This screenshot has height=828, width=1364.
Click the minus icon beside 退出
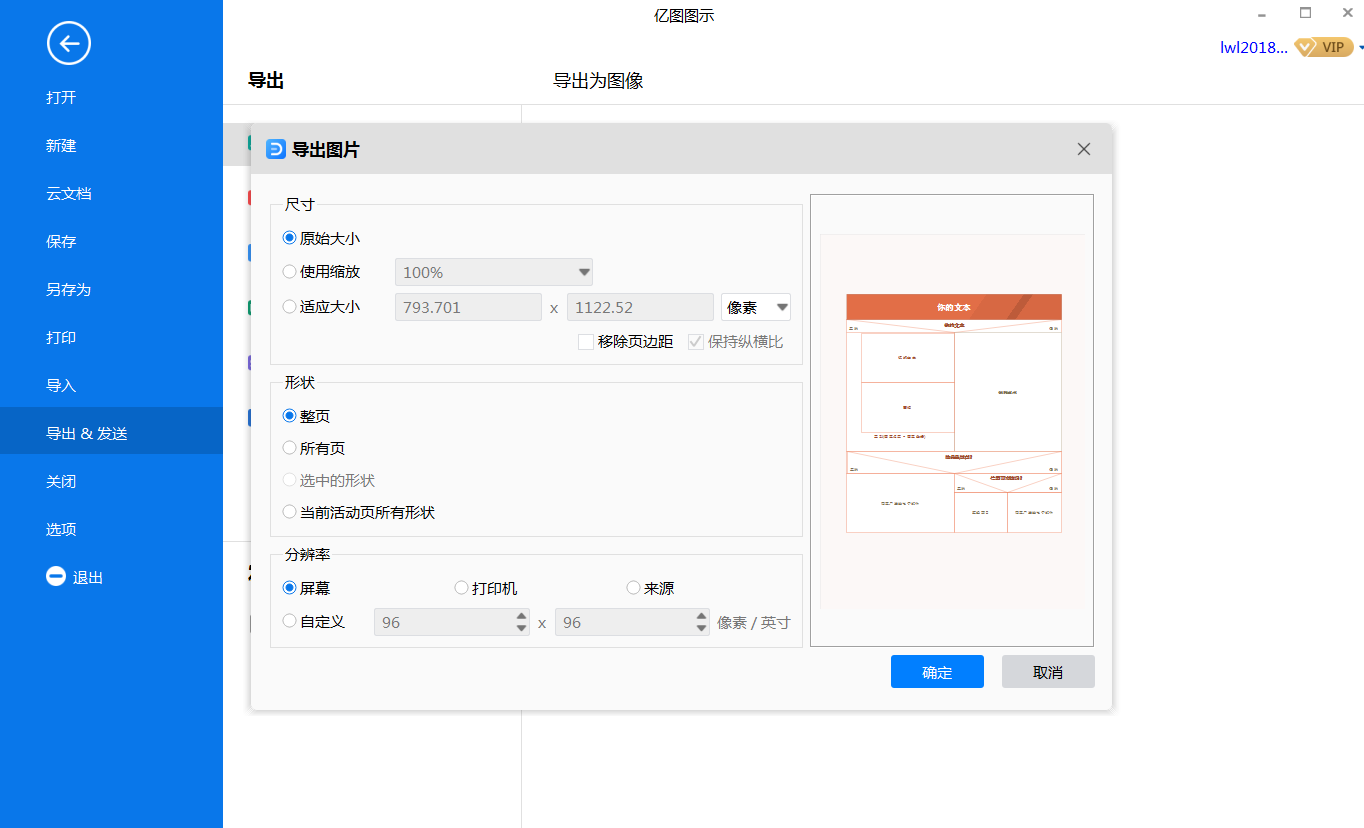coord(56,577)
